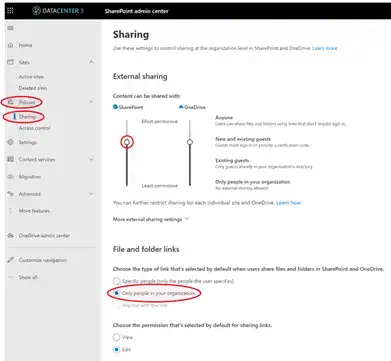Image resolution: width=391 pixels, height=361 pixels.
Task: Select Only people in your organization radio
Action: pyautogui.click(x=116, y=293)
